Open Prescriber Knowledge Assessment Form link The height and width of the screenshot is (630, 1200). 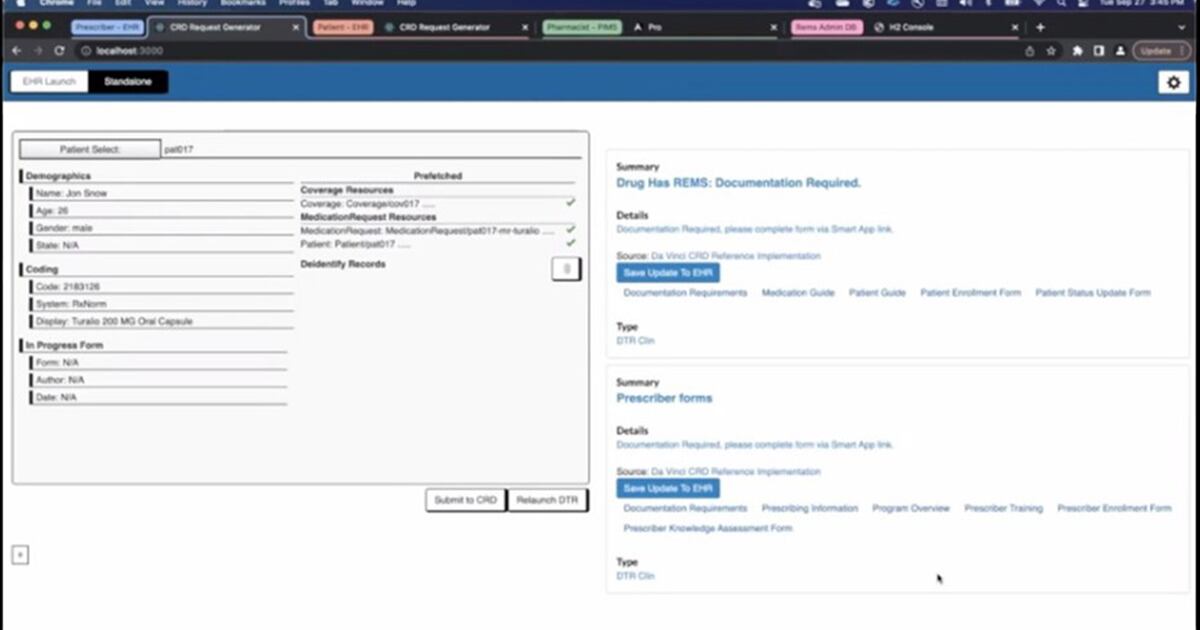[708, 528]
